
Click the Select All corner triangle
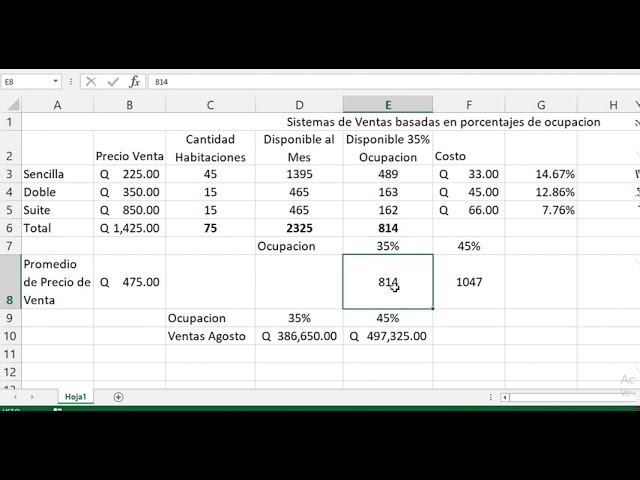[10, 105]
